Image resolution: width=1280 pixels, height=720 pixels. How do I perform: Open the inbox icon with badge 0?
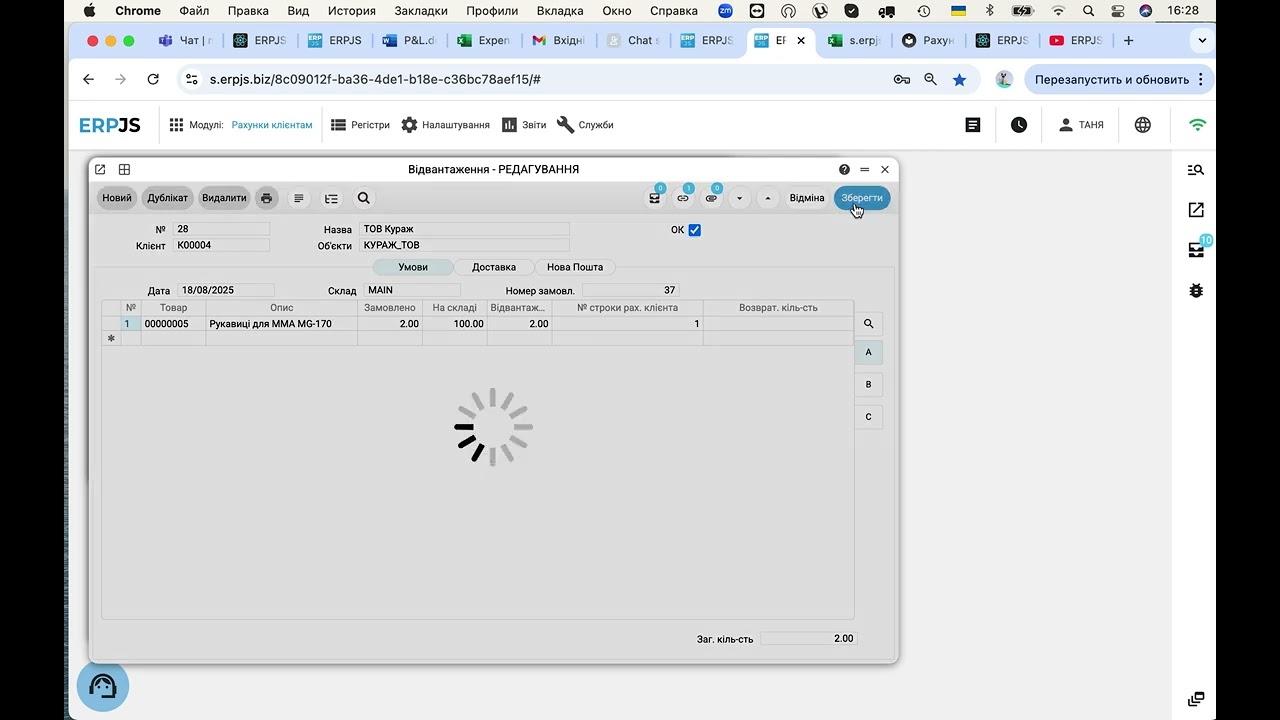tap(655, 198)
